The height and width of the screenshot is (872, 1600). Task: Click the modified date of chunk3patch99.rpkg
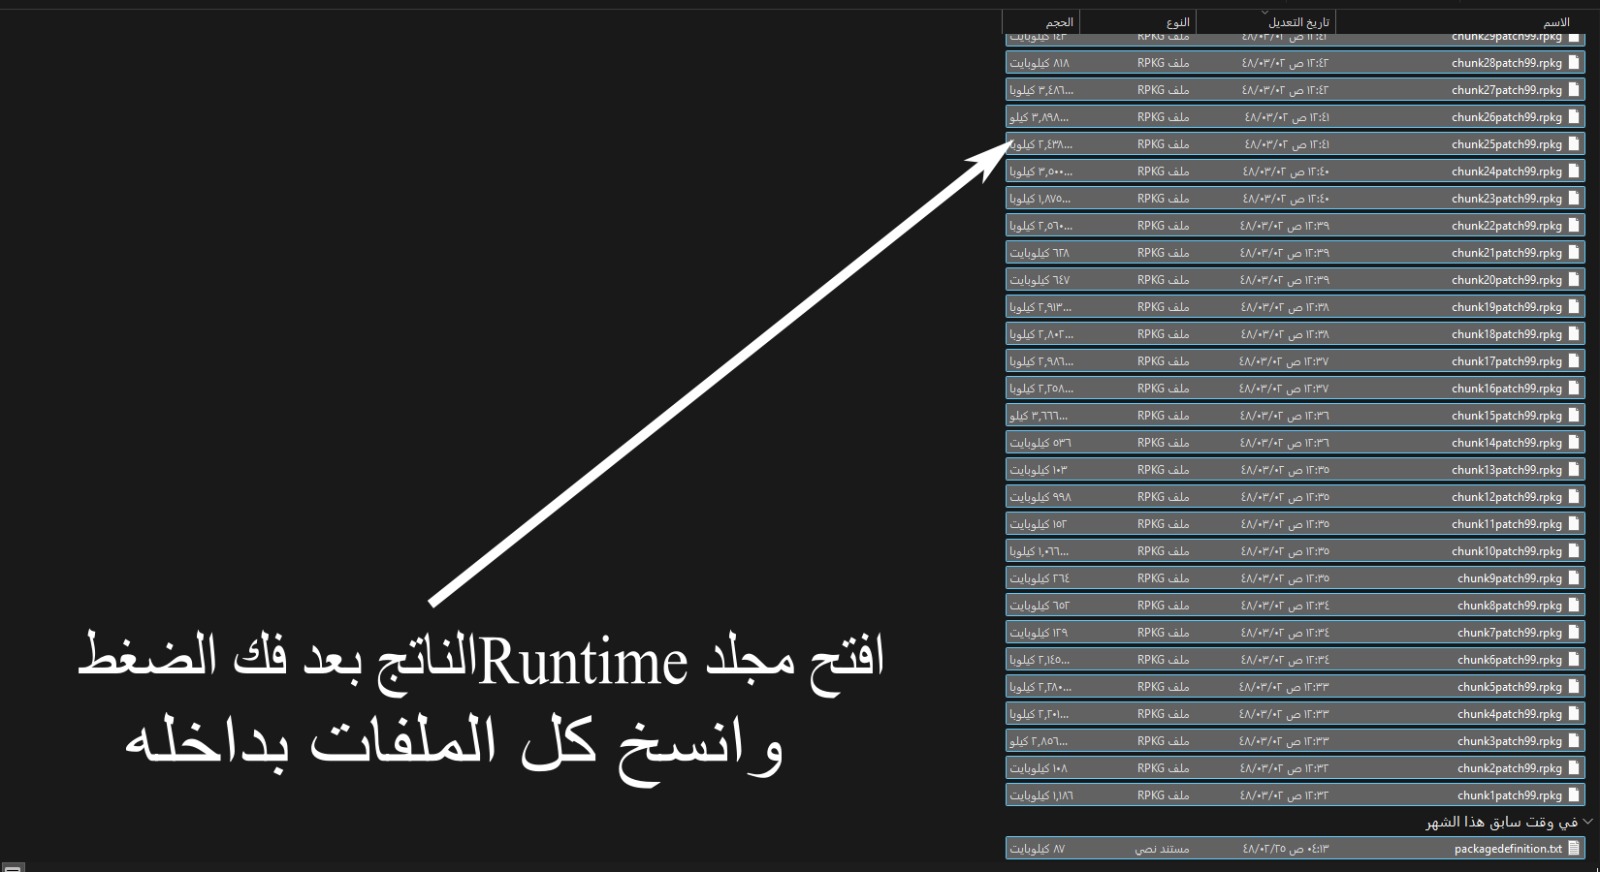[1285, 741]
